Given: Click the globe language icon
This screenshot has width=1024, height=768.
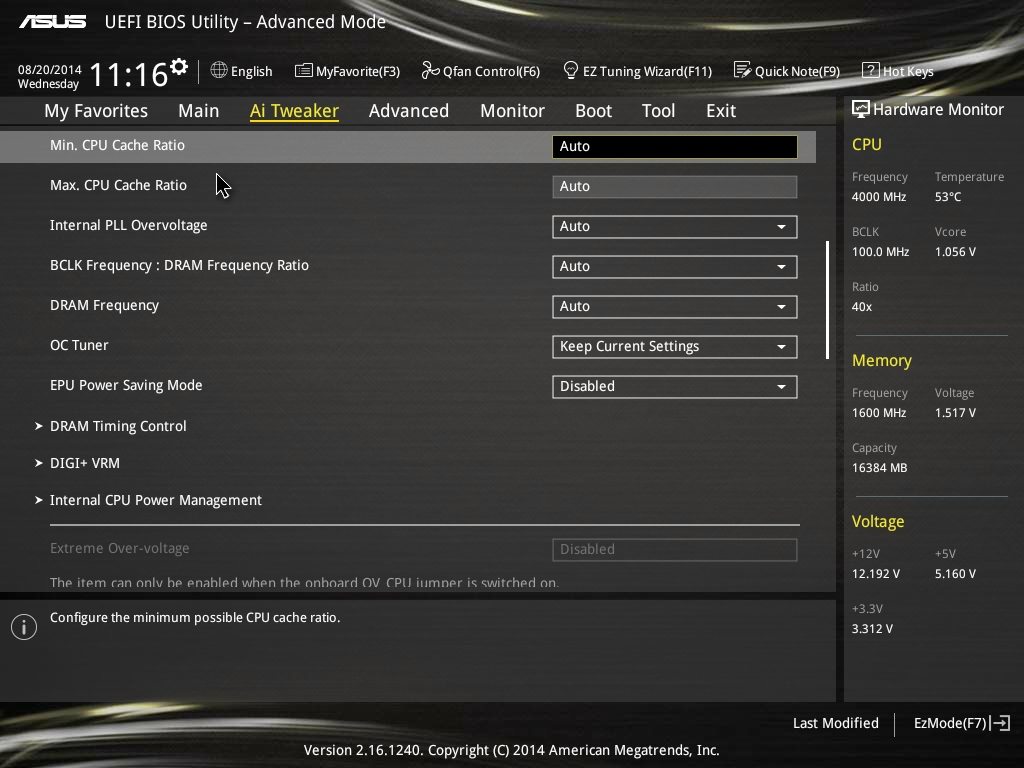Looking at the screenshot, I should tap(219, 70).
